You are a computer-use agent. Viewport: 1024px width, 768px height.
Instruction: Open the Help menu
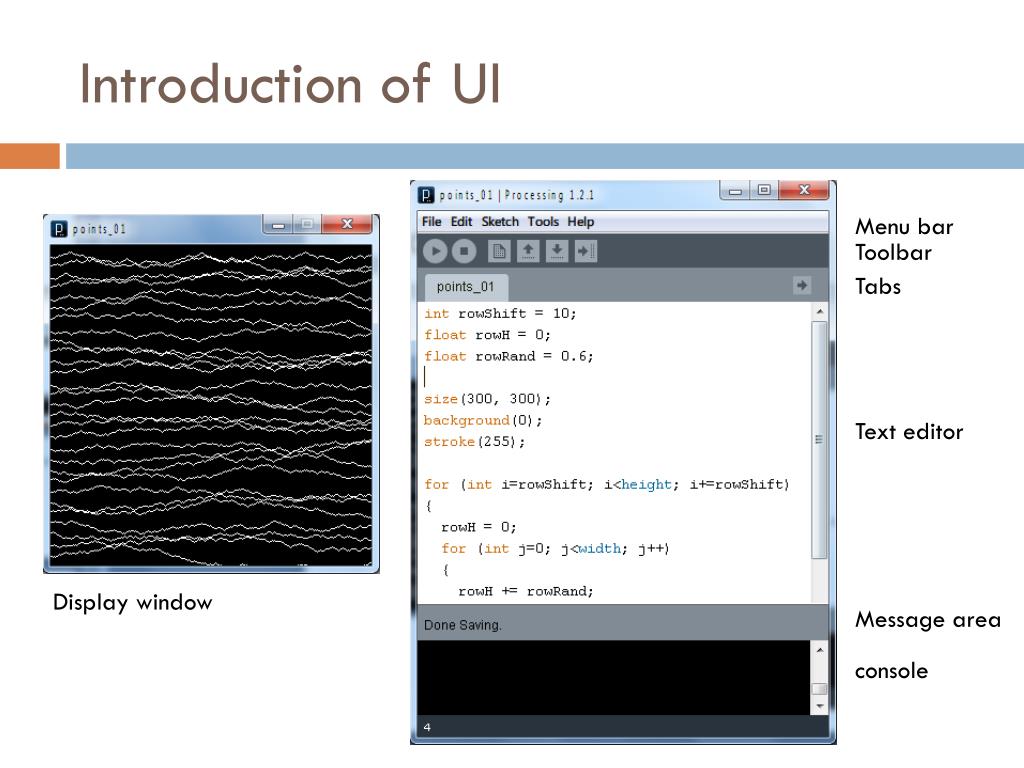click(581, 221)
